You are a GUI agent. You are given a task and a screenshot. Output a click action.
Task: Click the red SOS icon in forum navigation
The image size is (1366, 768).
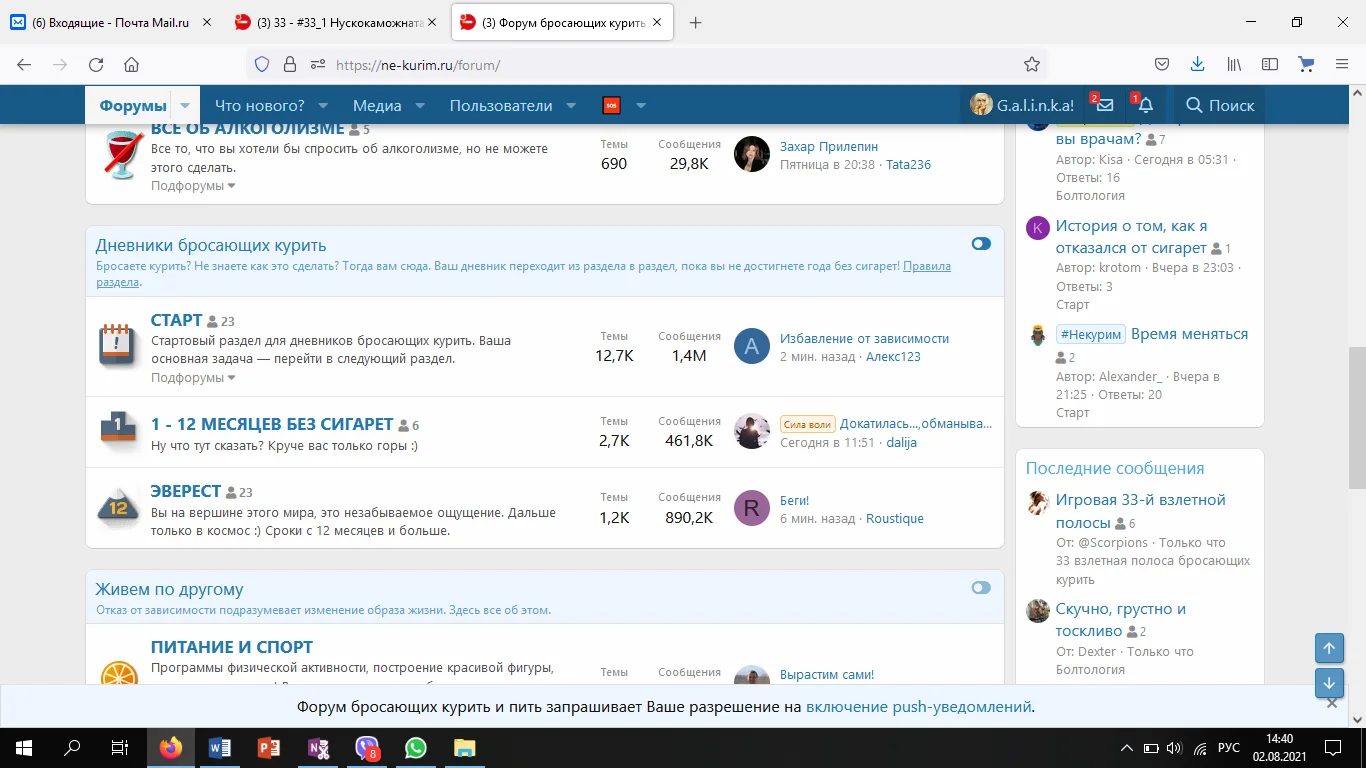coord(611,105)
